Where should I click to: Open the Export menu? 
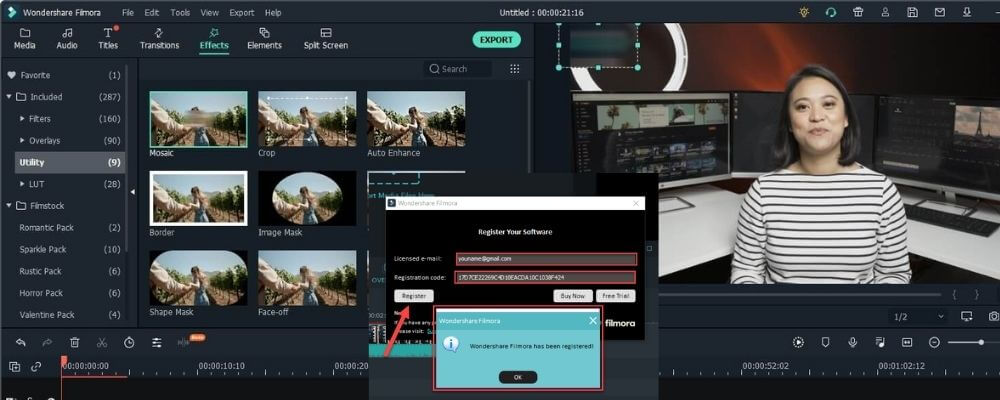241,12
